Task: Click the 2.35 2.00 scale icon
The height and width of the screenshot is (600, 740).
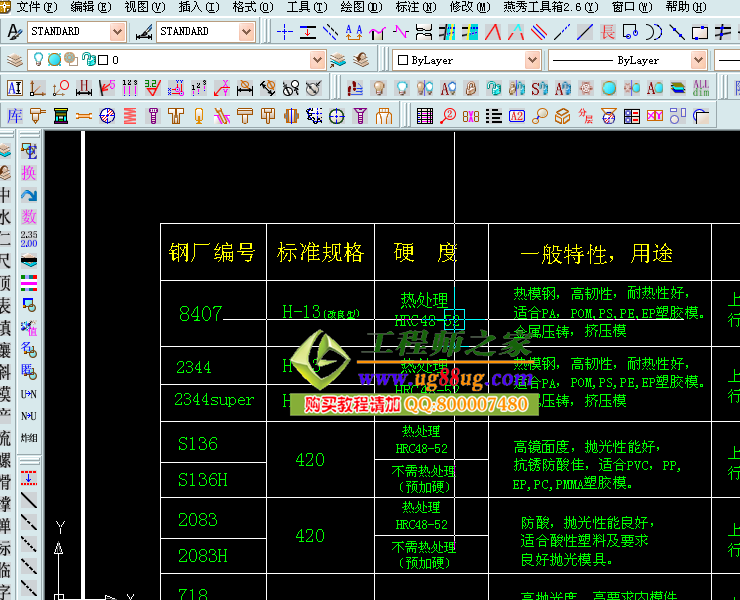Action: pyautogui.click(x=28, y=239)
